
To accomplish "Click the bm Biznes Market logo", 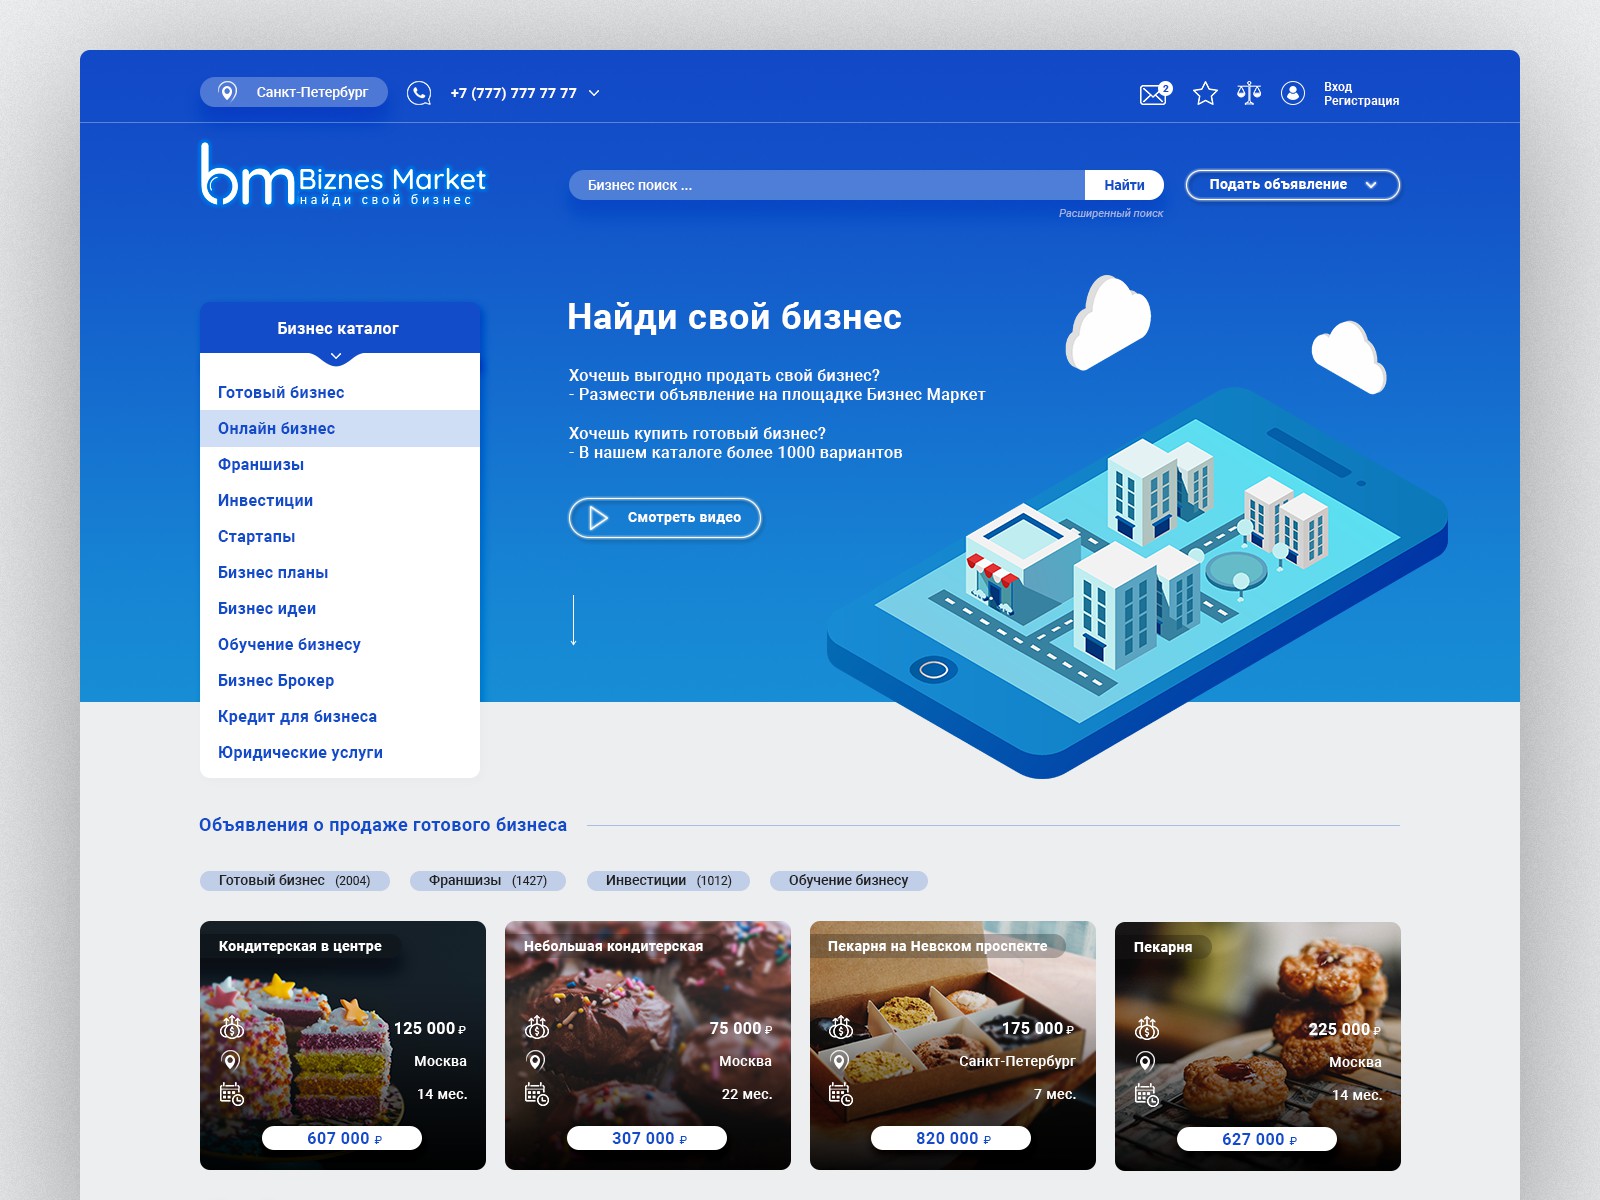I will point(343,175).
